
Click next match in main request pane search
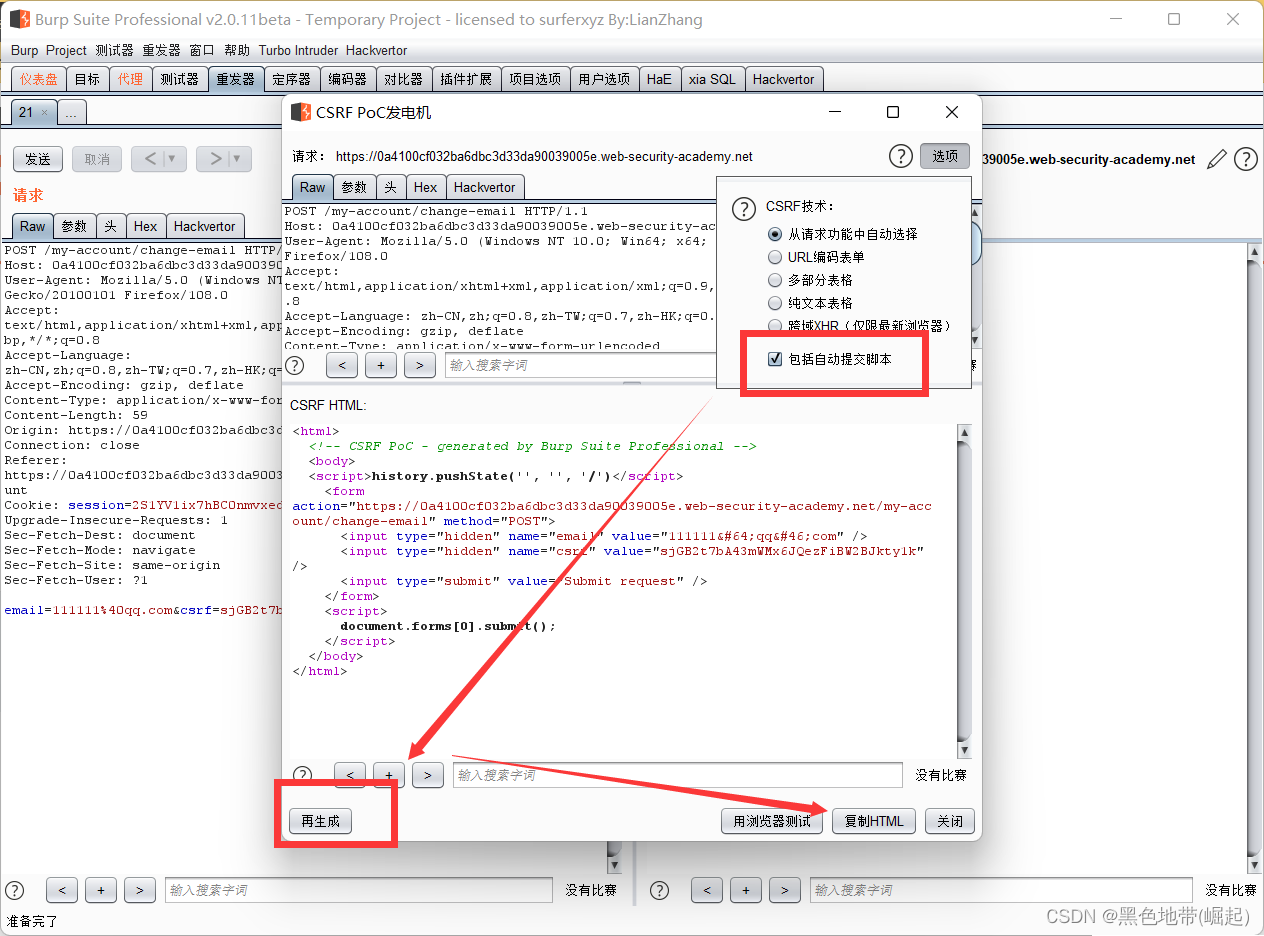[x=140, y=890]
